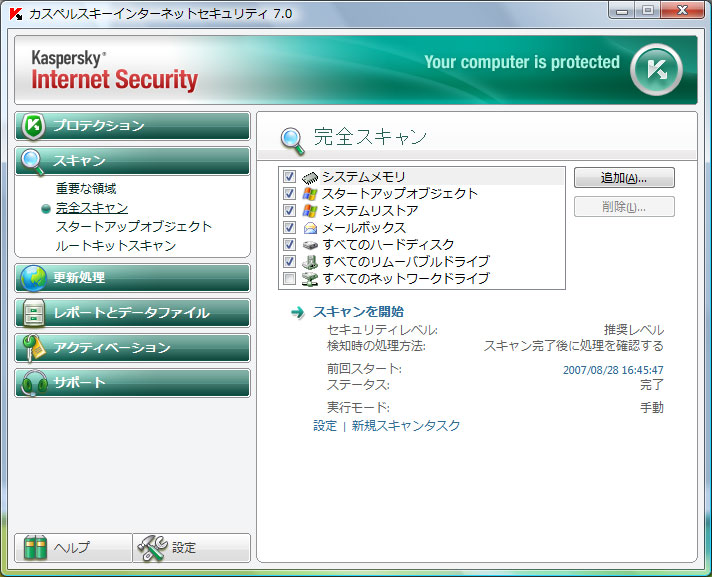Click the 追加(A)... button
Screen dimensions: 712x577
click(x=624, y=178)
